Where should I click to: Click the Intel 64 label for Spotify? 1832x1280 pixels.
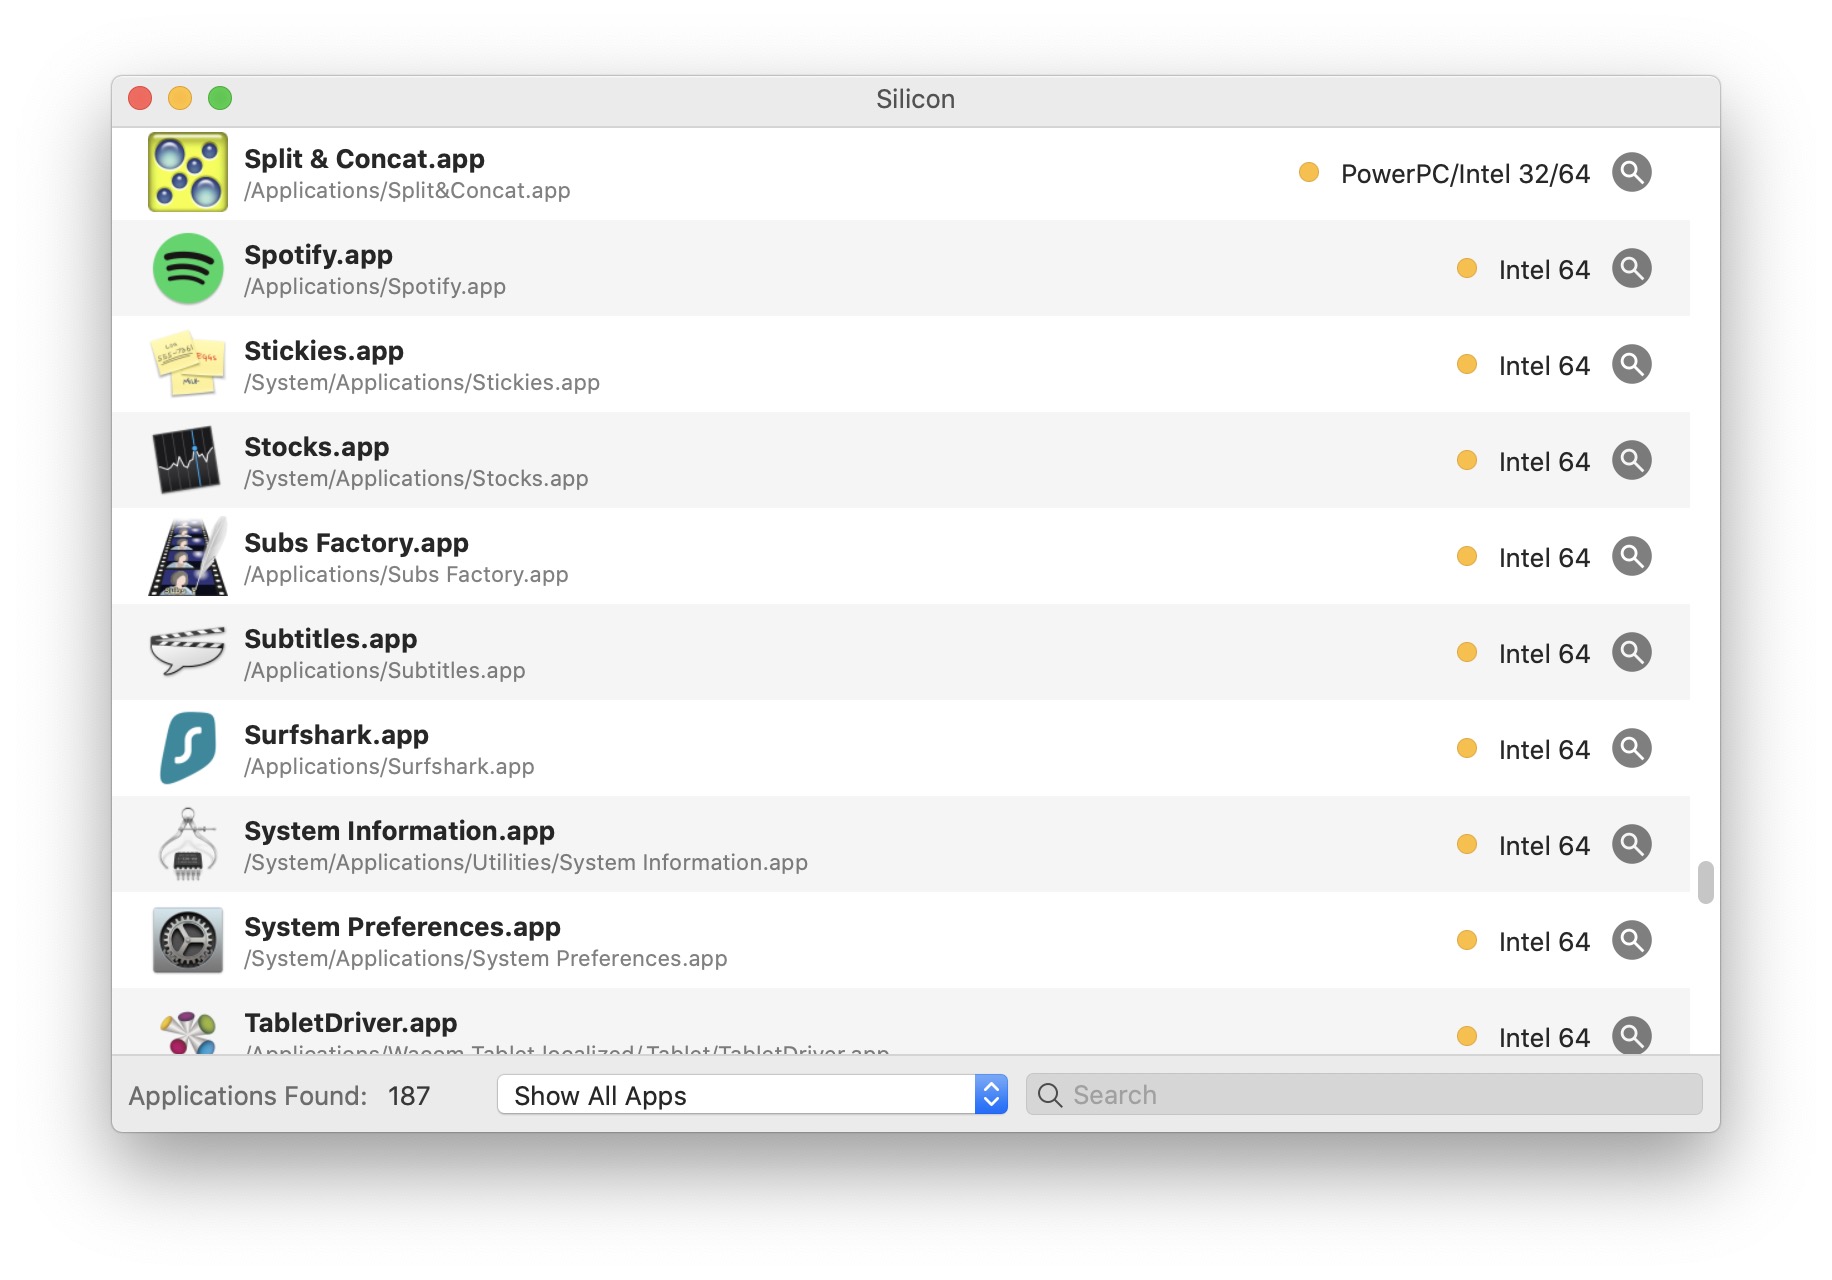click(x=1544, y=270)
